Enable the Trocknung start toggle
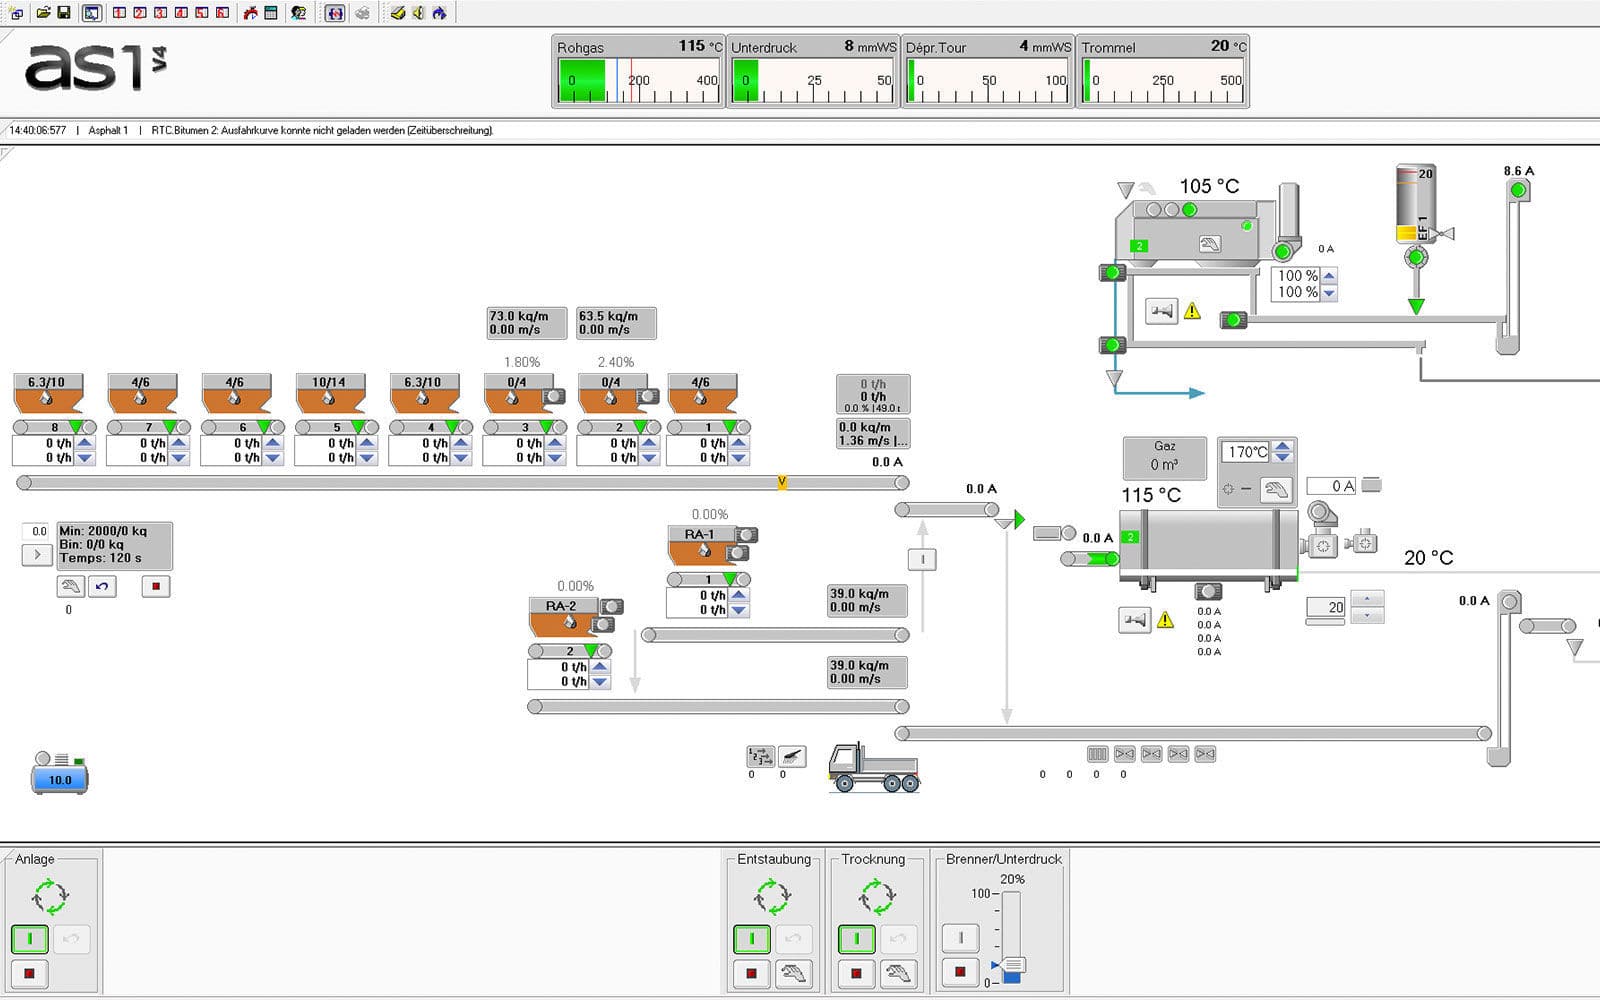Image resolution: width=1600 pixels, height=1000 pixels. click(857, 938)
